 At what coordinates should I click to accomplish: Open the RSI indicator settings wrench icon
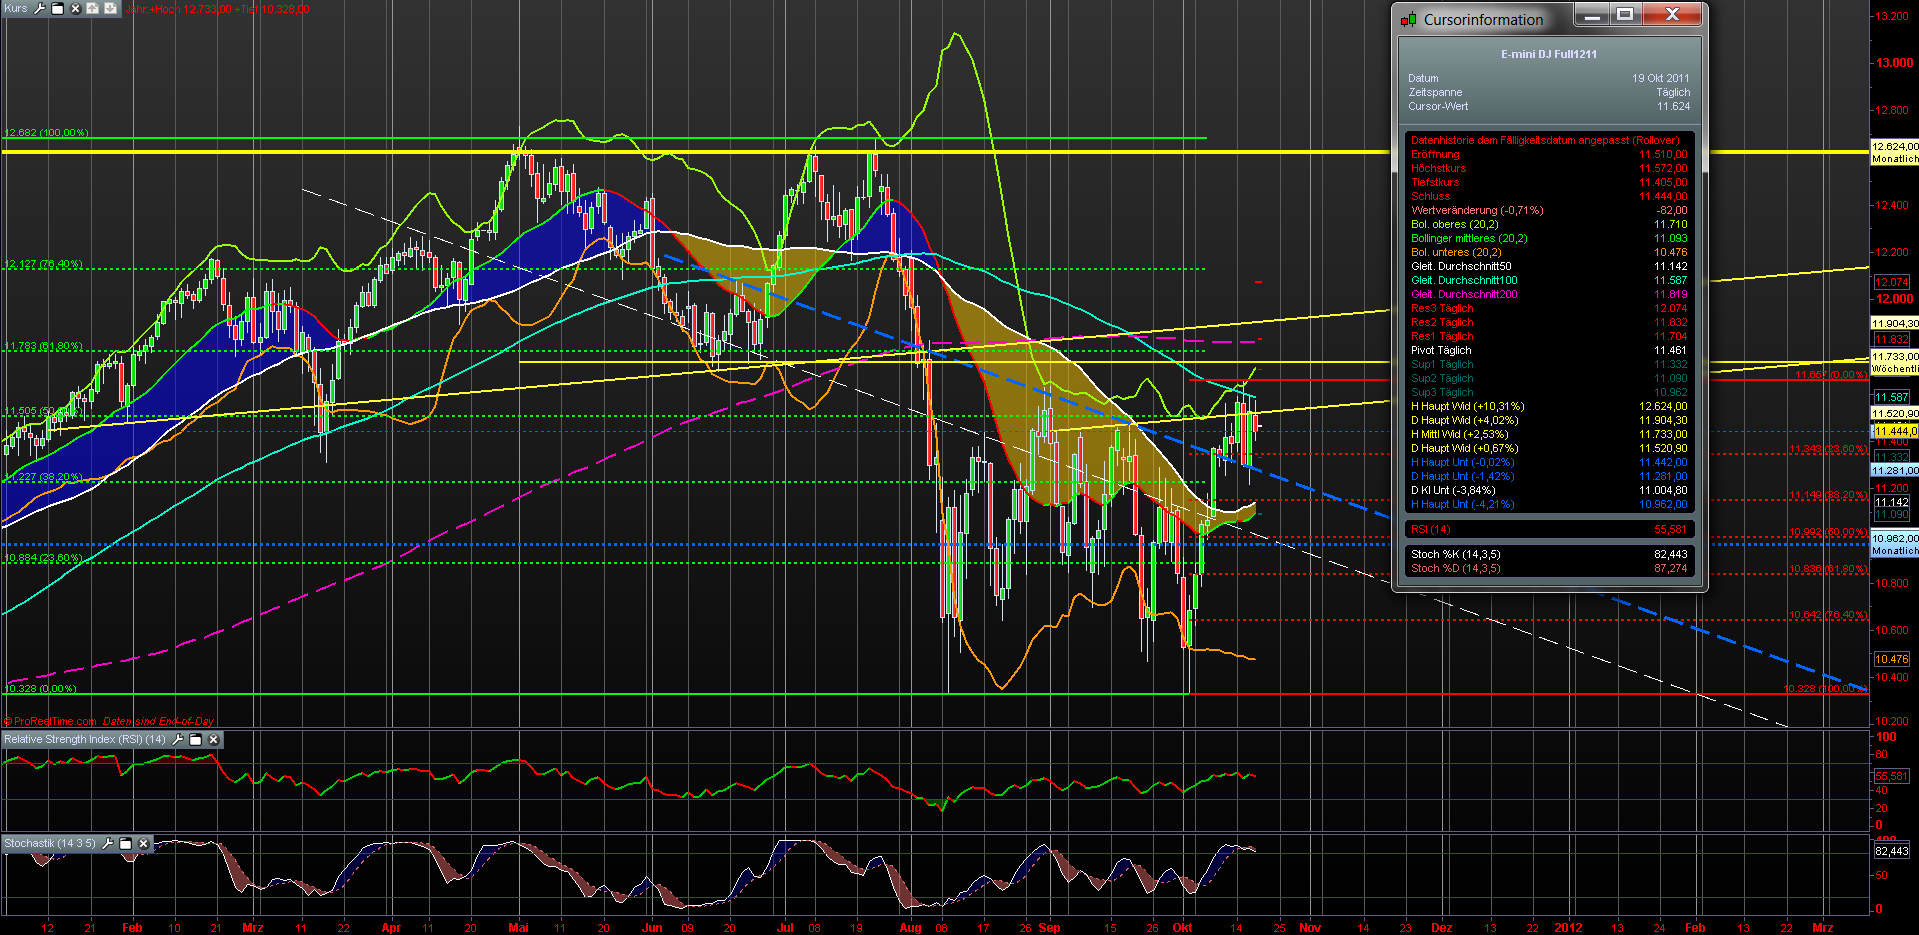[178, 741]
